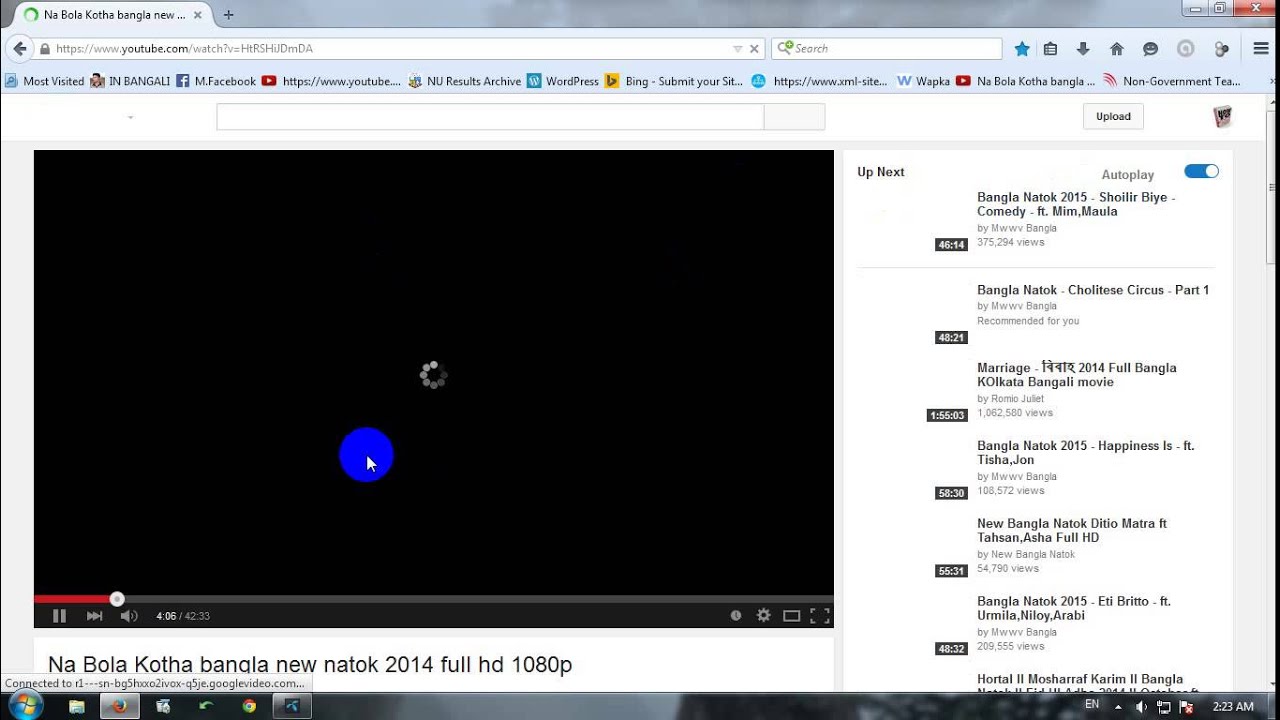Open the Wapka bookmark

click(x=923, y=81)
